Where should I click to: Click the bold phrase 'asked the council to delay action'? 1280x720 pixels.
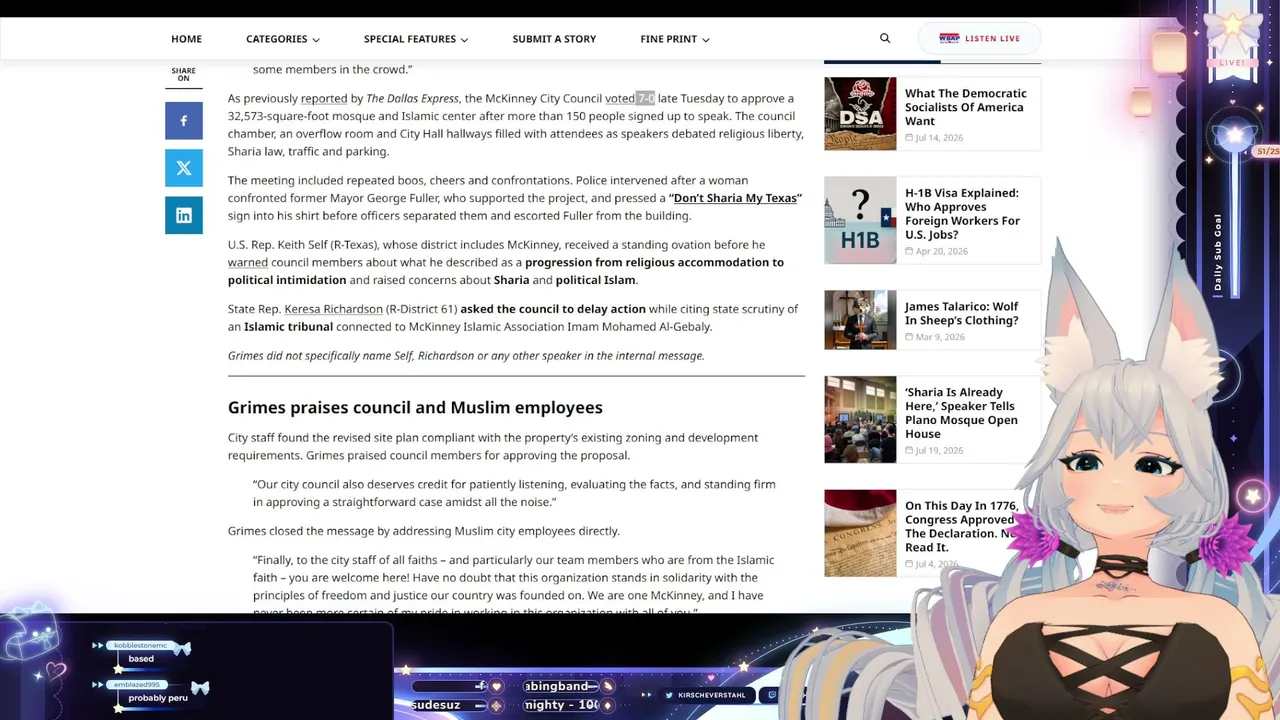click(x=553, y=309)
